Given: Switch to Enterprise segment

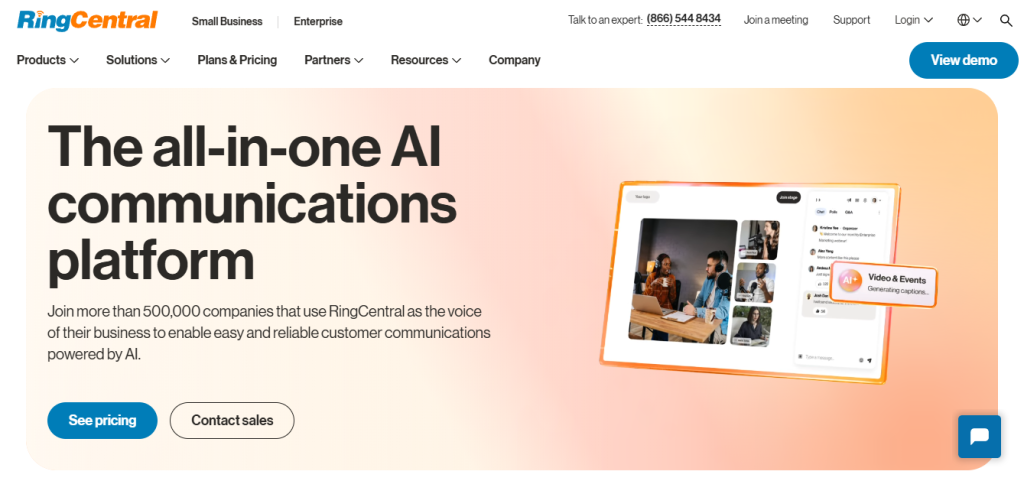Looking at the screenshot, I should click(x=318, y=22).
